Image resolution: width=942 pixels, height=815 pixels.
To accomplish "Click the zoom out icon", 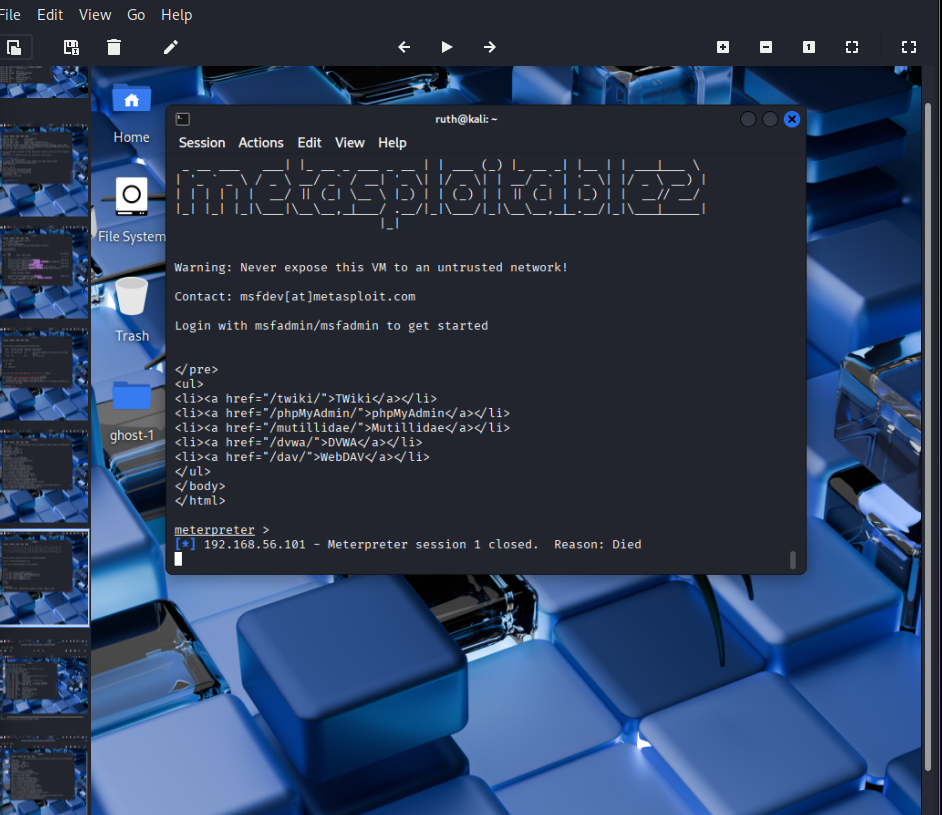I will pos(765,47).
